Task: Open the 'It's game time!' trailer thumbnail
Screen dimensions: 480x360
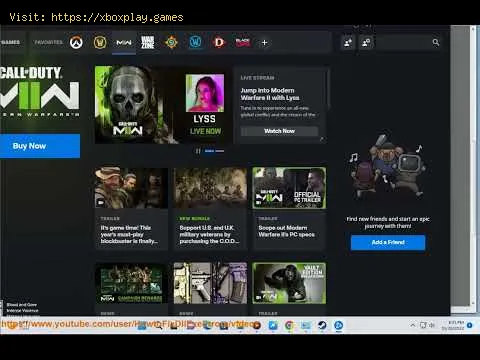Action: click(131, 188)
